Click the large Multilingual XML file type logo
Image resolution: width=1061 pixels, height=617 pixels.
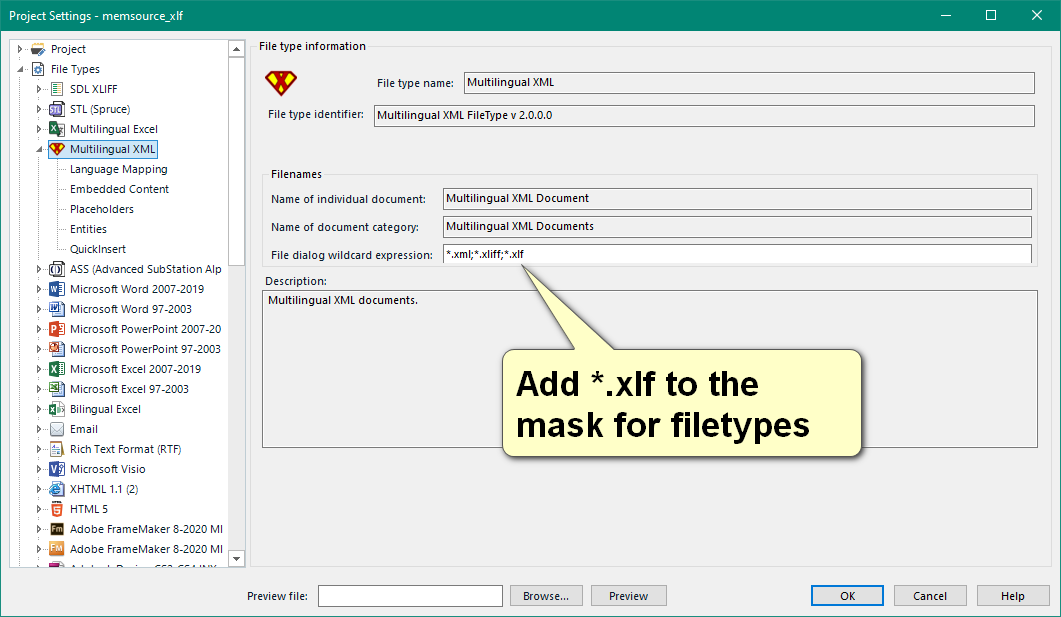pyautogui.click(x=281, y=83)
